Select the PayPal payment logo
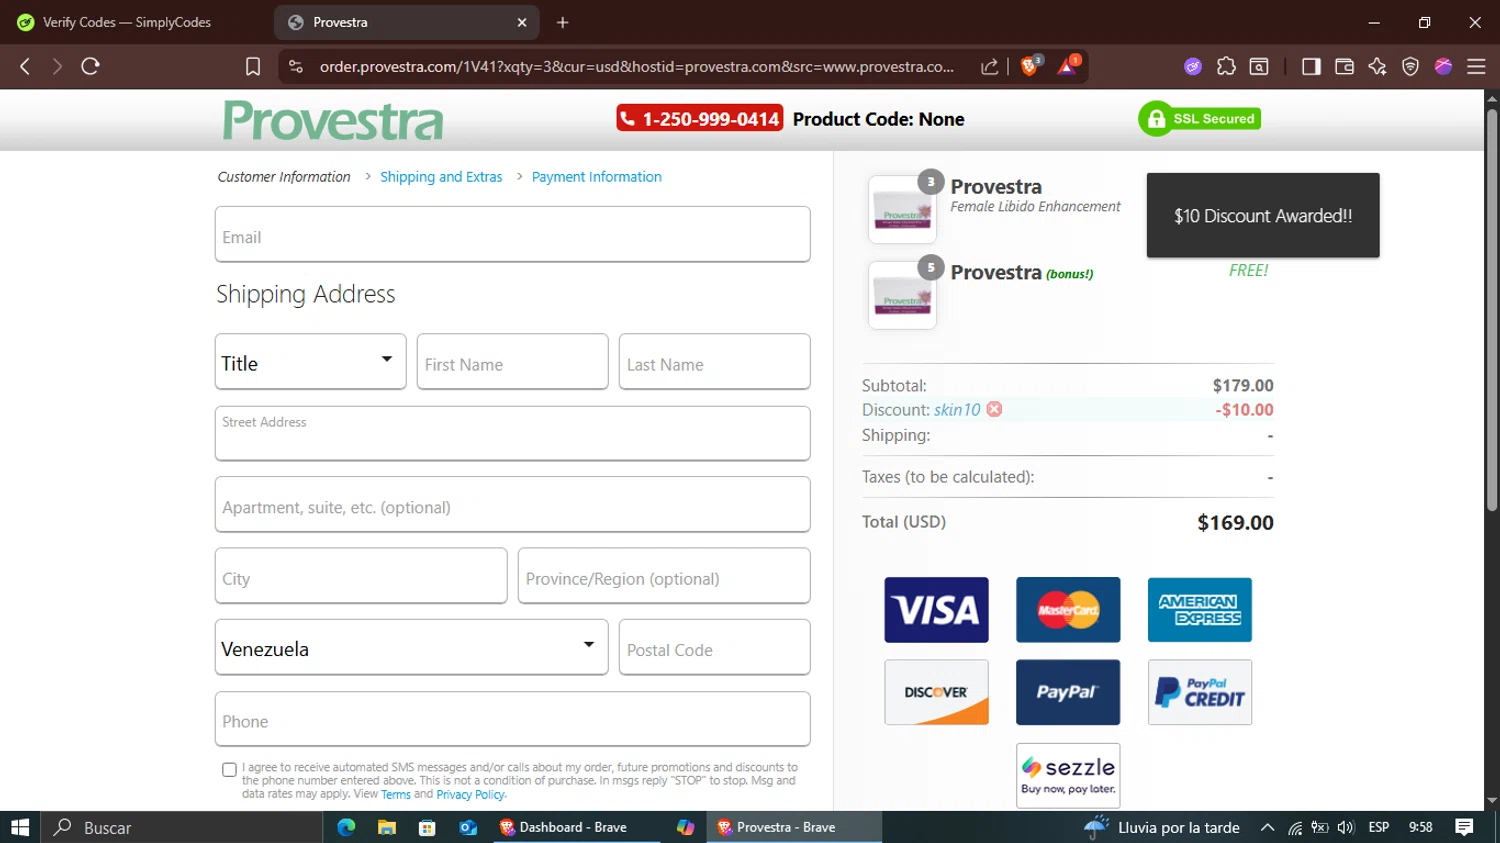1500x843 pixels. [1068, 692]
